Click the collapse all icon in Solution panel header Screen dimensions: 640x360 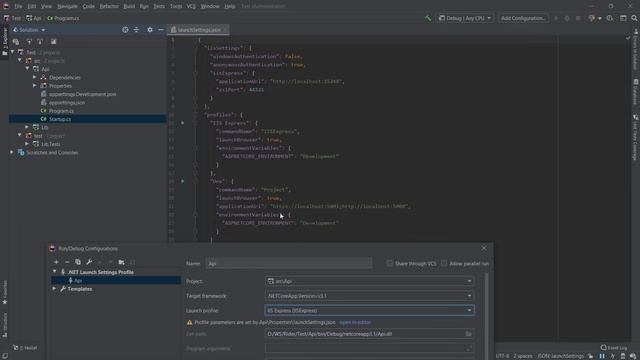tap(136, 30)
